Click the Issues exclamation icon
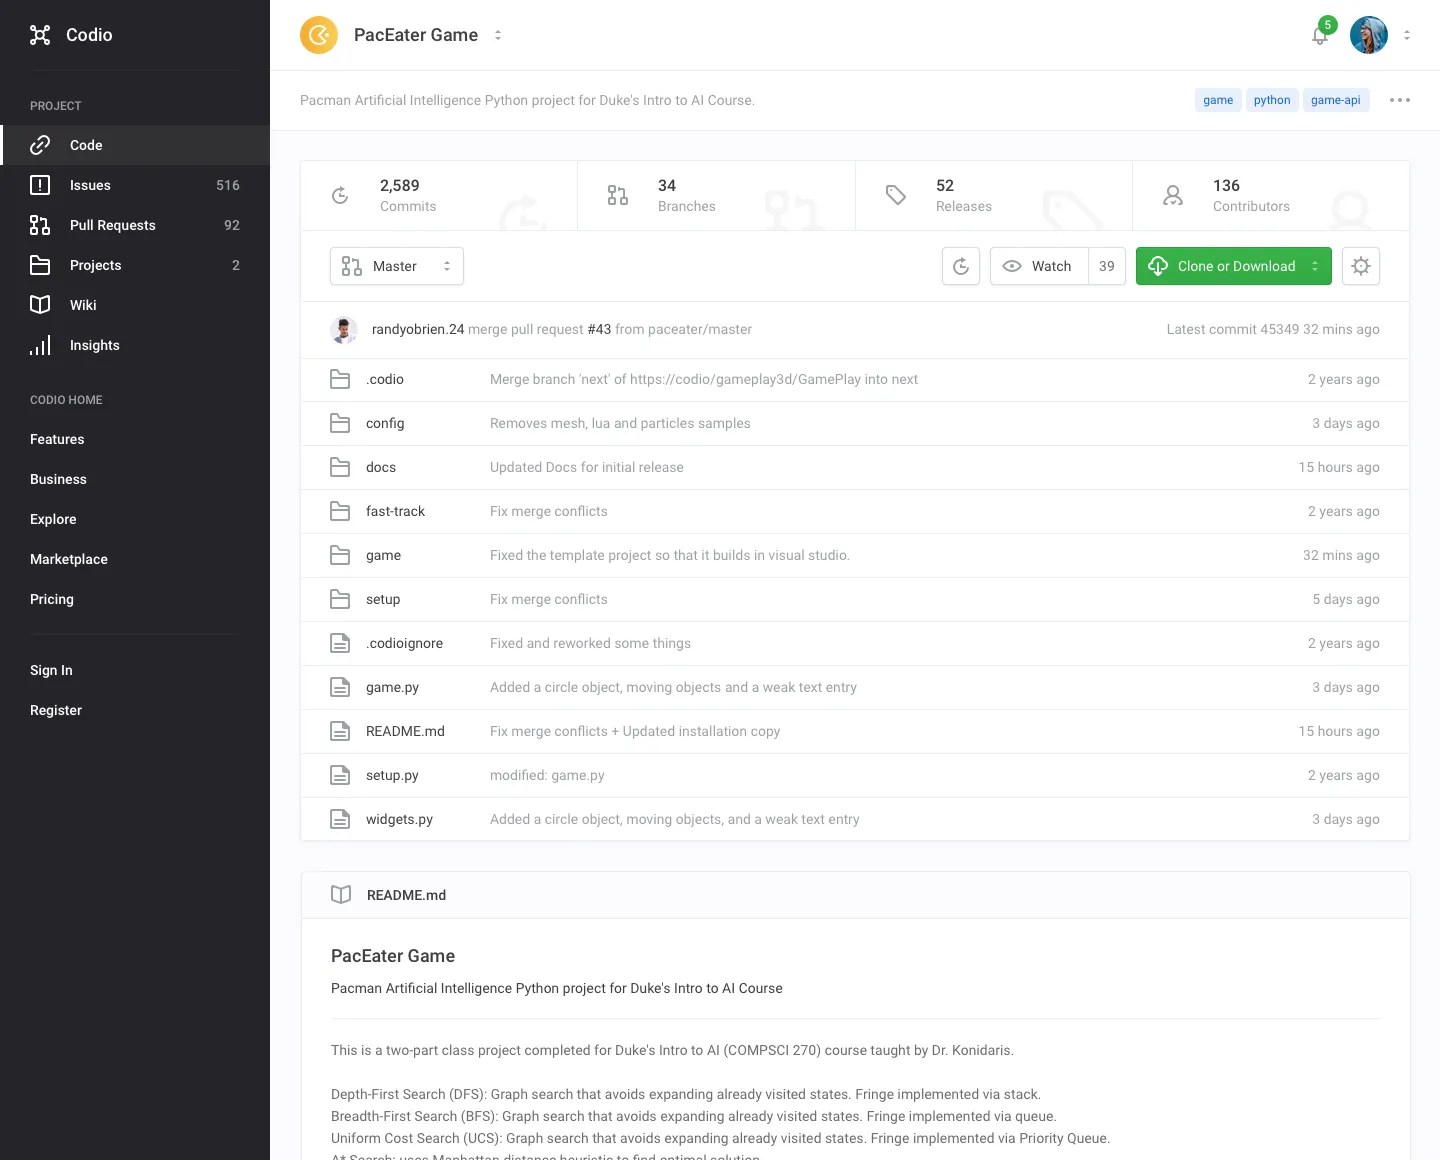The width and height of the screenshot is (1440, 1160). click(x=40, y=185)
